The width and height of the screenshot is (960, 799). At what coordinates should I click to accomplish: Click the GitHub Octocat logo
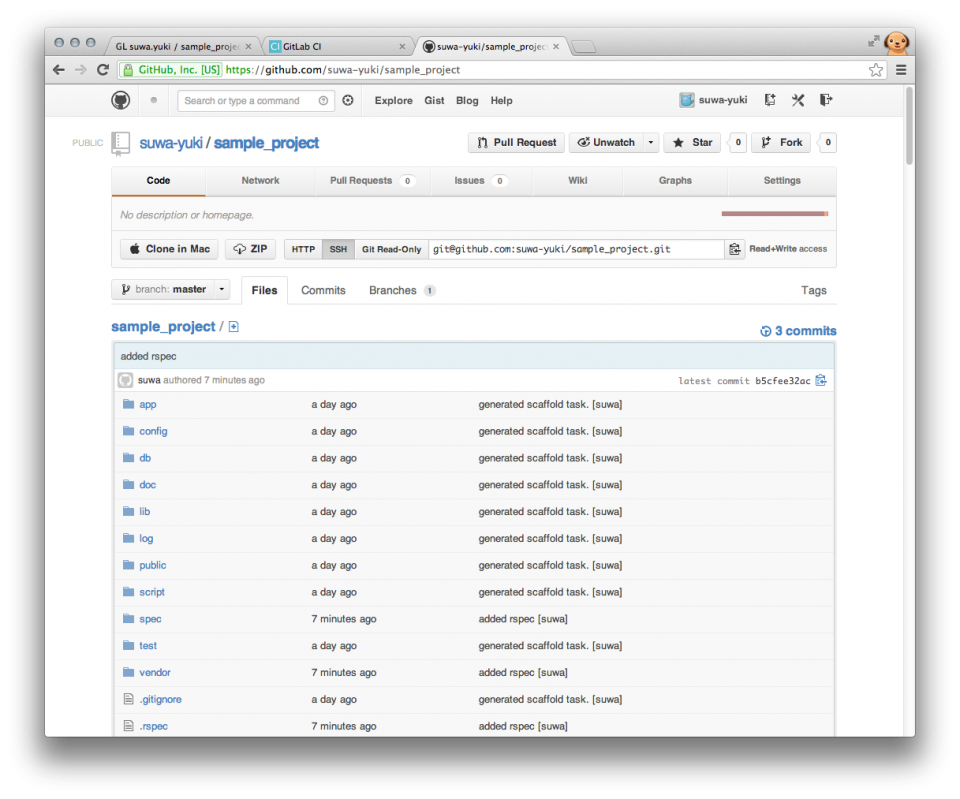[120, 100]
